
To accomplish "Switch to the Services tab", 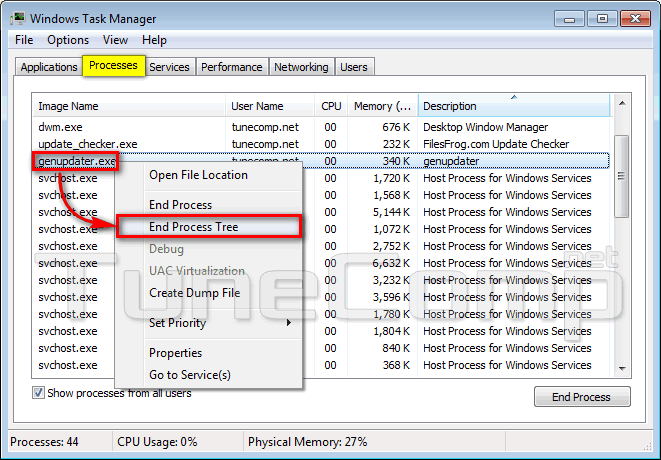I will point(169,67).
